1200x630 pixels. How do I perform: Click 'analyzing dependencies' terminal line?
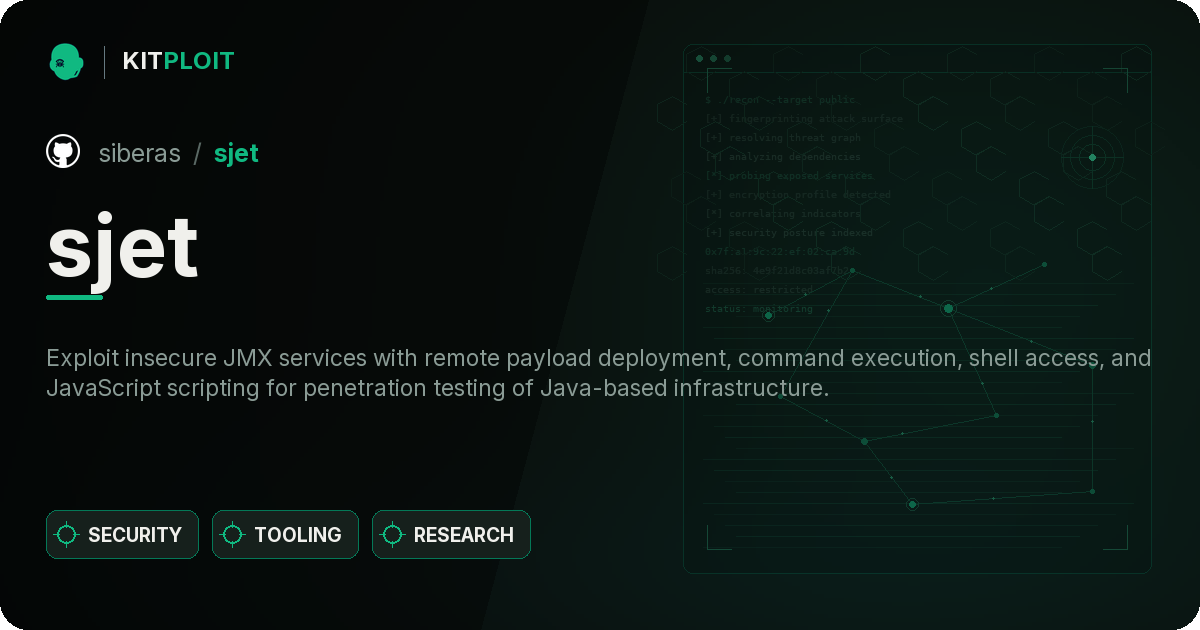783,157
